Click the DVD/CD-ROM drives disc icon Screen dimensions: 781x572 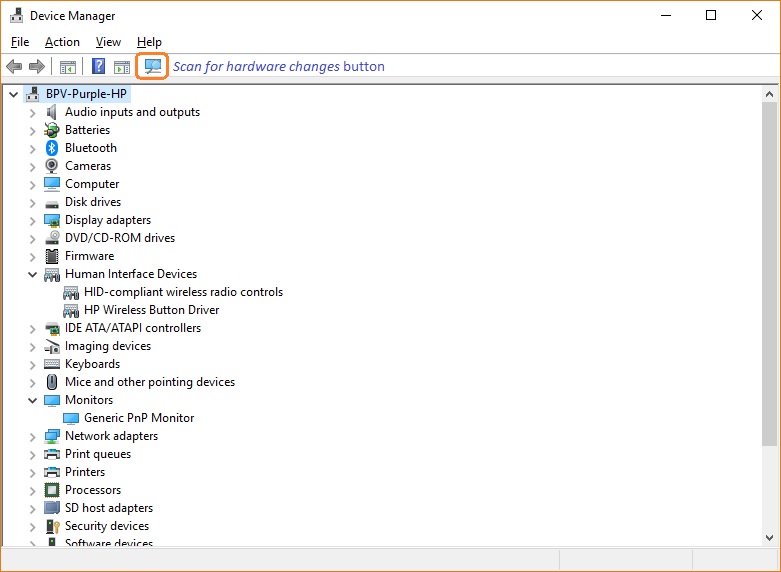click(52, 238)
